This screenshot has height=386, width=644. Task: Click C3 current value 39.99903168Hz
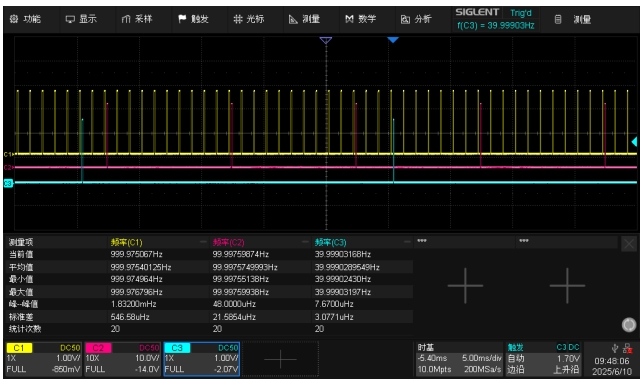click(x=343, y=255)
